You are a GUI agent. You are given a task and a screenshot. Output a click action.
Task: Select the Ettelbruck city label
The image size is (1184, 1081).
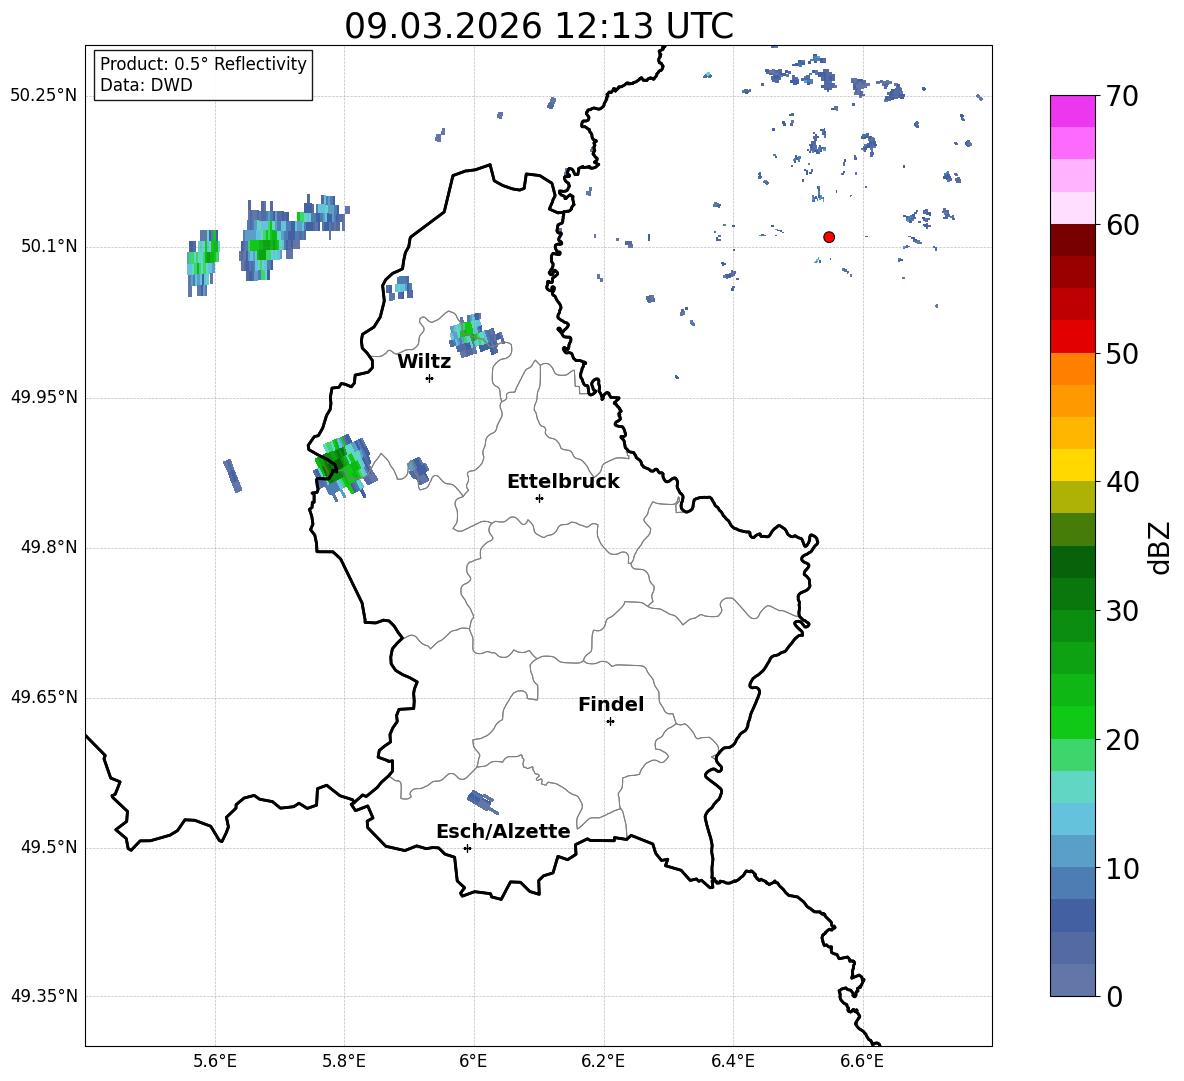tap(563, 482)
